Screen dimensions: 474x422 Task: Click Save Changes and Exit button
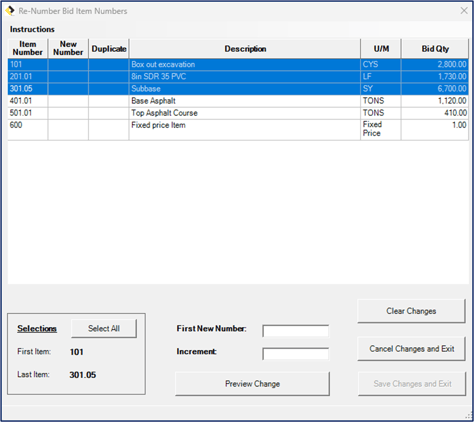[x=412, y=384]
